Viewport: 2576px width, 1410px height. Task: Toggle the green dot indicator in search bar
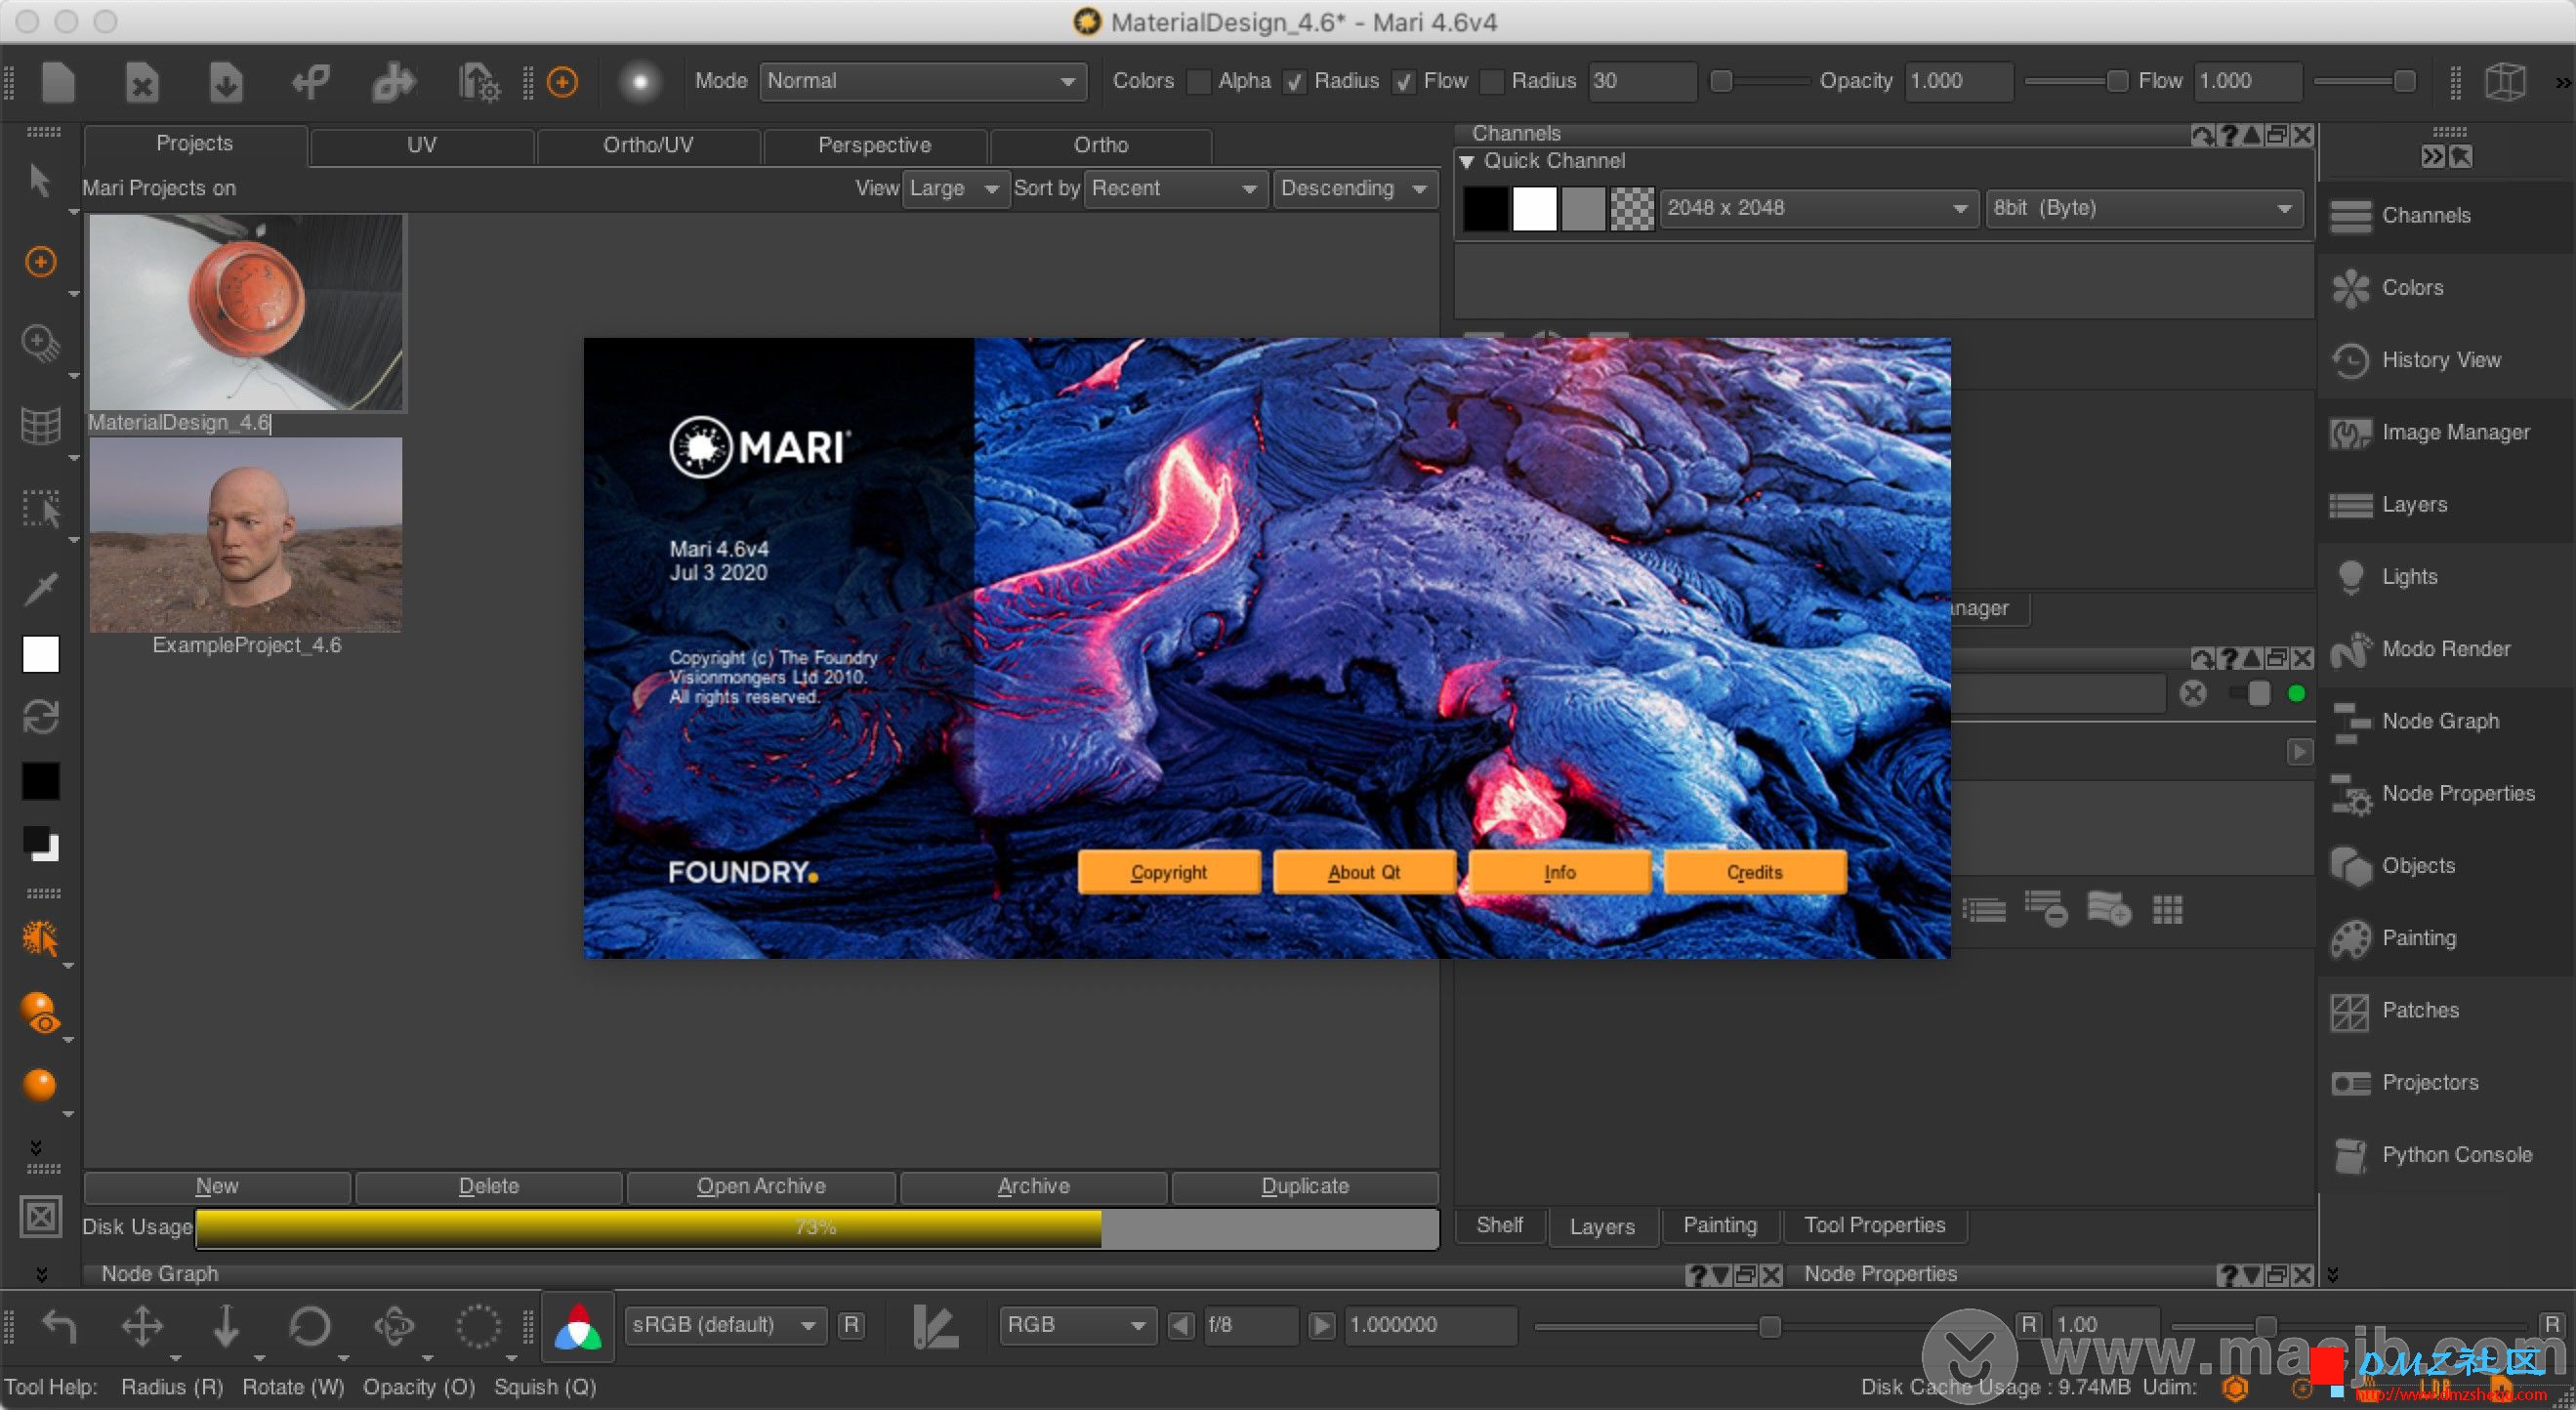click(x=2296, y=693)
